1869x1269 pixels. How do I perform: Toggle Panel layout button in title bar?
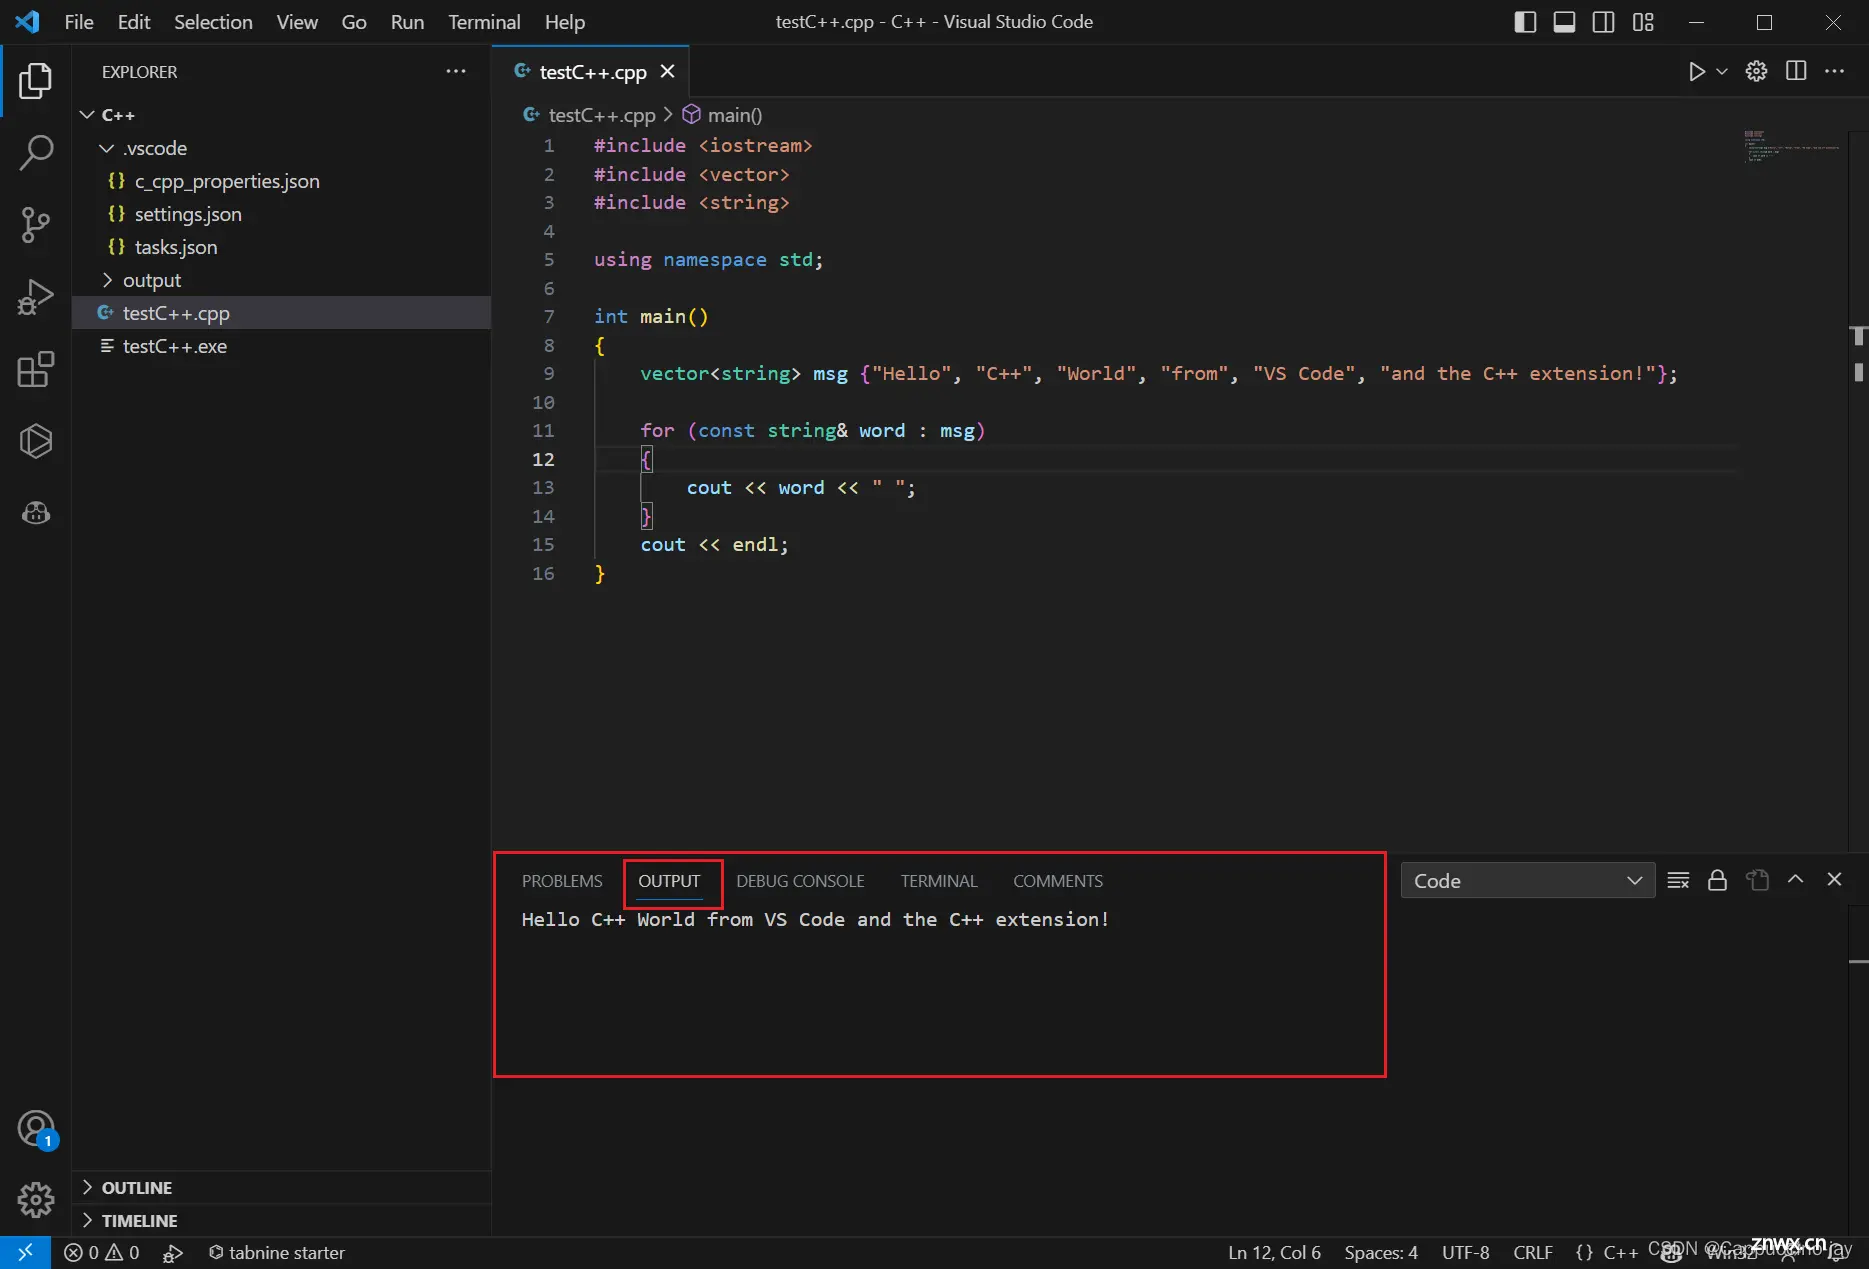(1564, 22)
